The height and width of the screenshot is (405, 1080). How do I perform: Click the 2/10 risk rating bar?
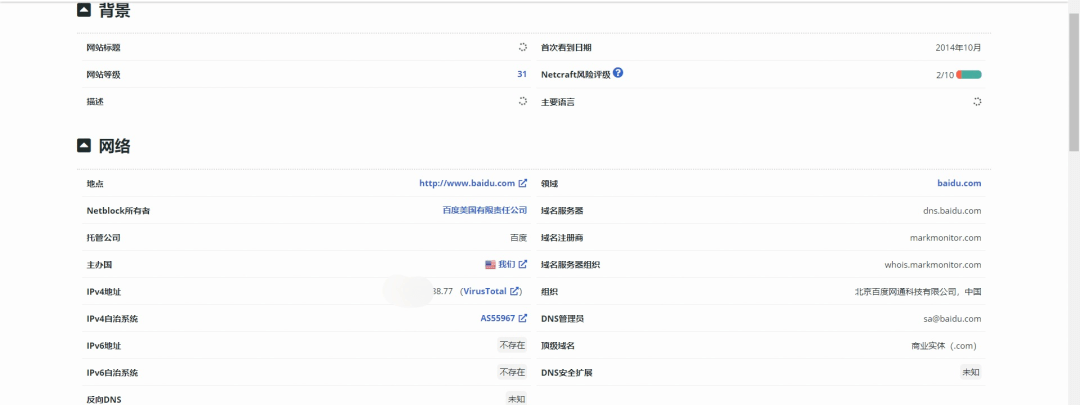(968, 74)
